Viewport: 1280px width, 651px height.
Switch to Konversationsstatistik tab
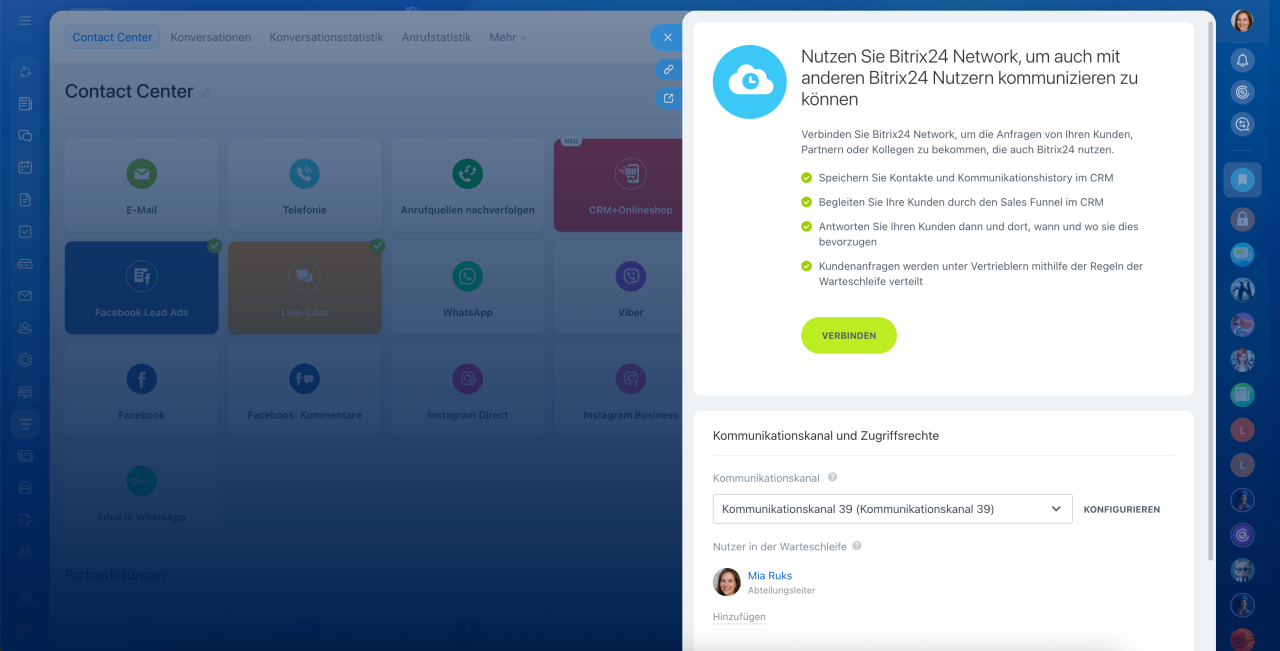[x=326, y=37]
